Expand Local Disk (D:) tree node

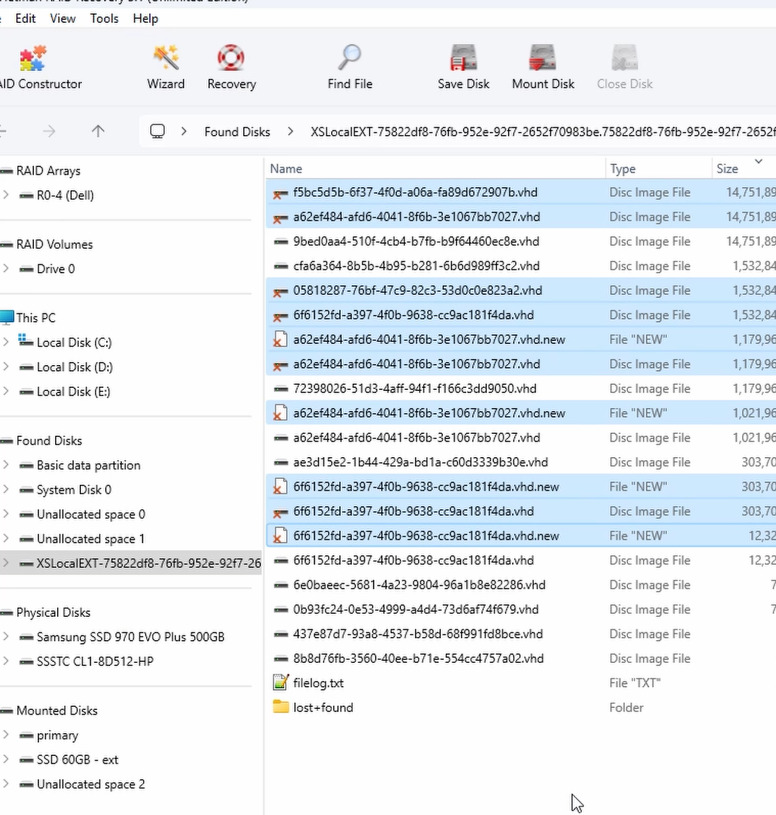coord(6,366)
